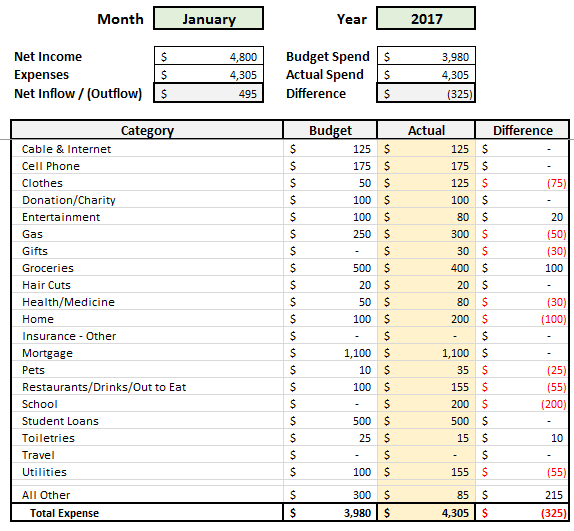Click the Entertainment difference value 20
574x531 pixels.
[522, 217]
